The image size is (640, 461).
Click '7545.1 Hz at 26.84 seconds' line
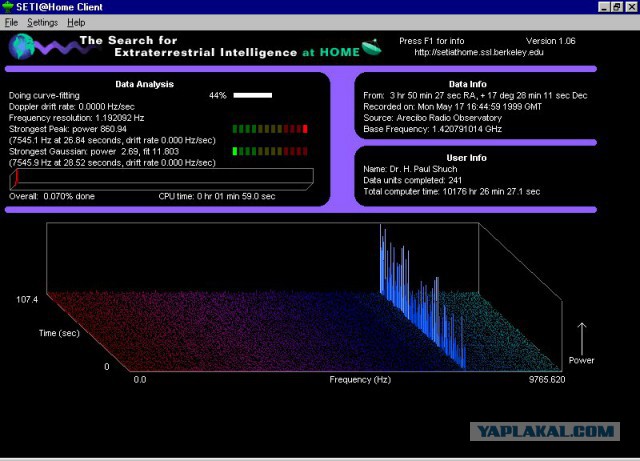[112, 140]
